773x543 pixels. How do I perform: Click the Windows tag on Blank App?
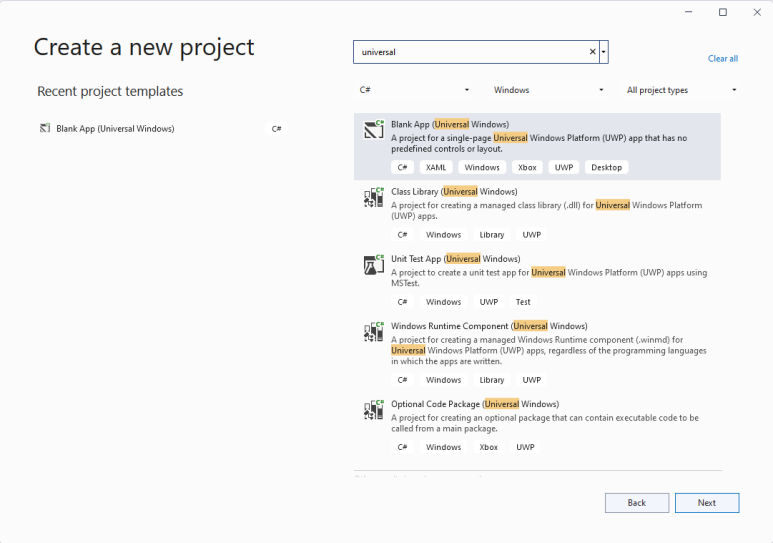coord(482,167)
